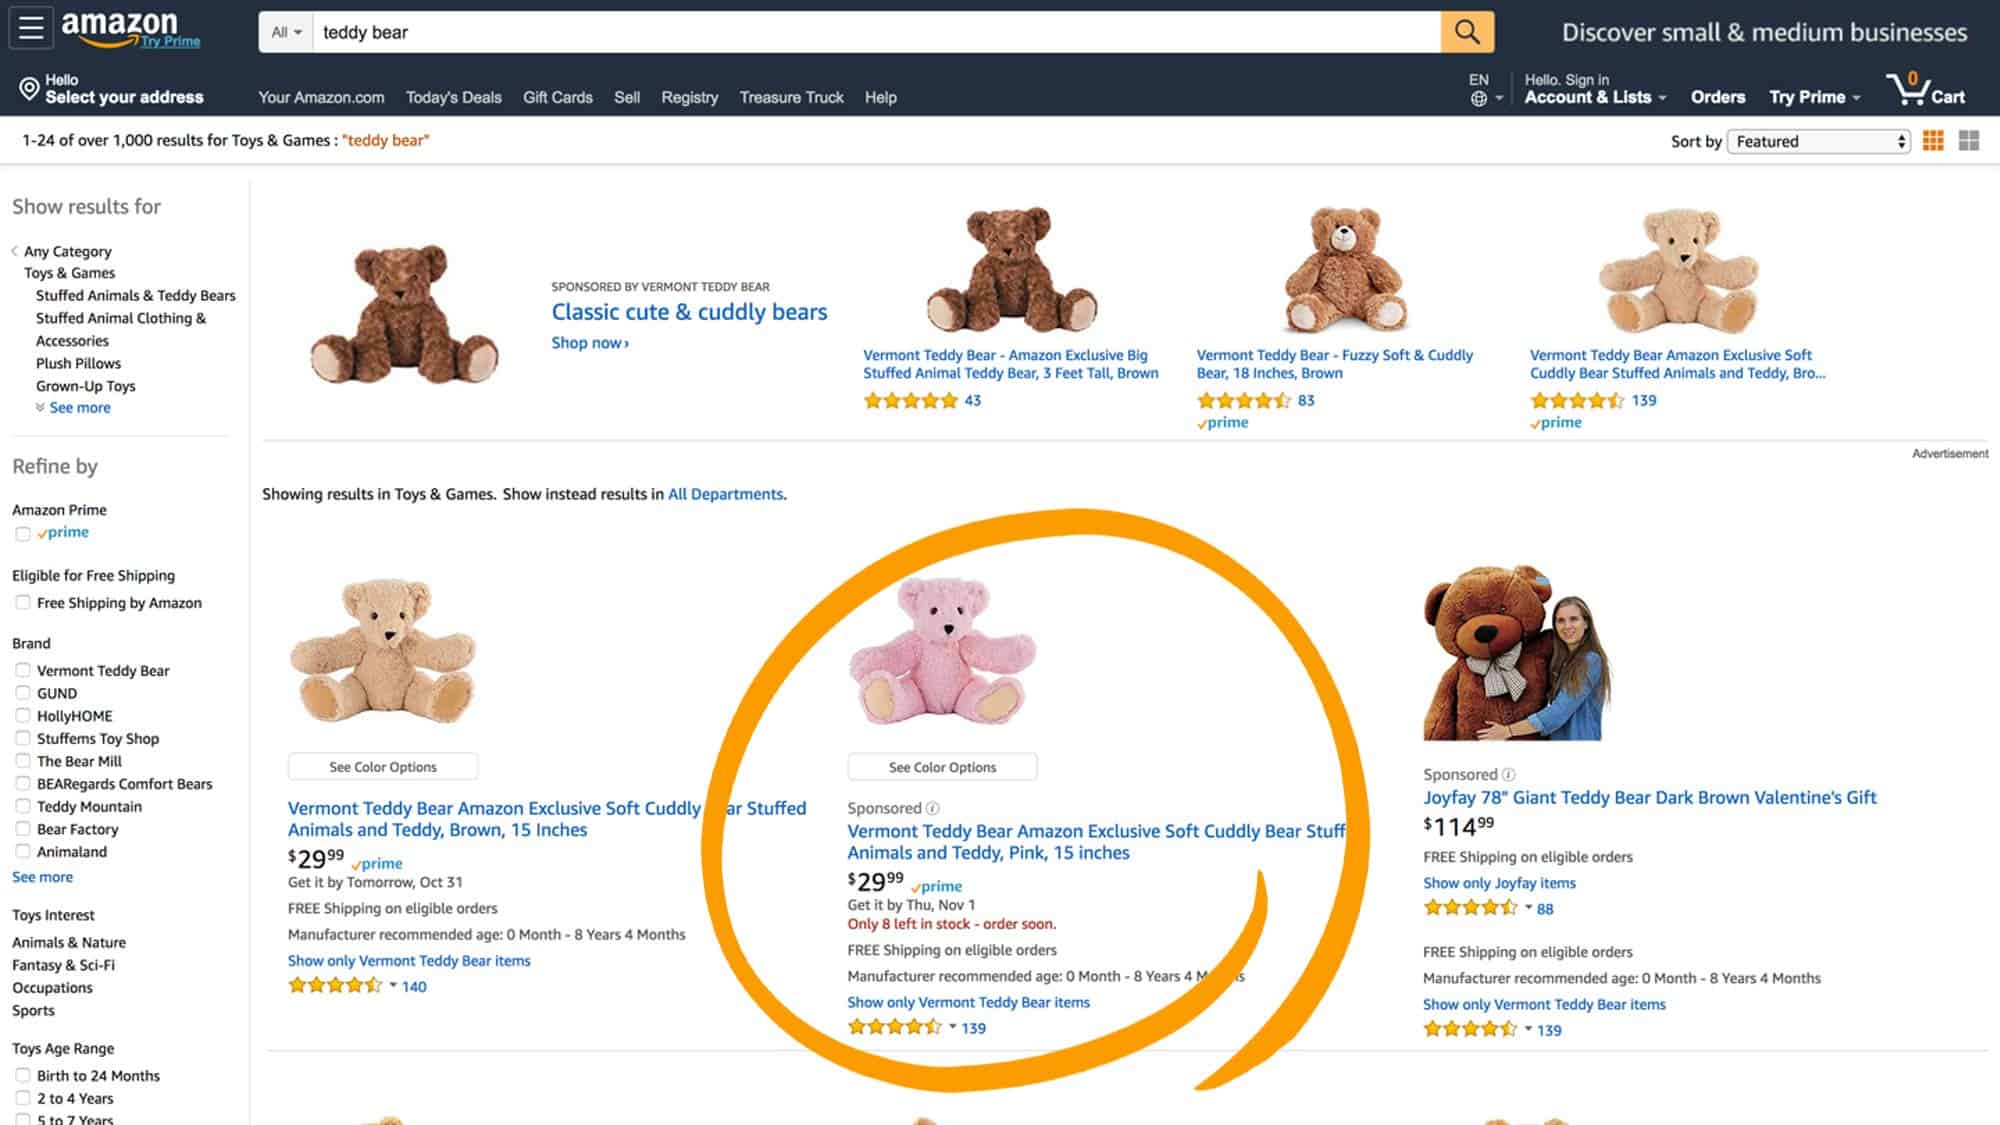
Task: Toggle Free Shipping by Amazon checkbox
Action: pos(22,602)
